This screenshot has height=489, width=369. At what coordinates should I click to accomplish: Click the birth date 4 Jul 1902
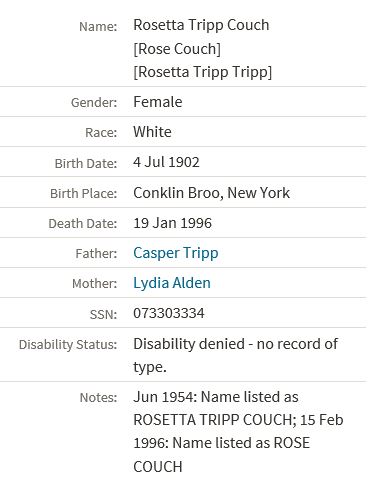point(166,162)
